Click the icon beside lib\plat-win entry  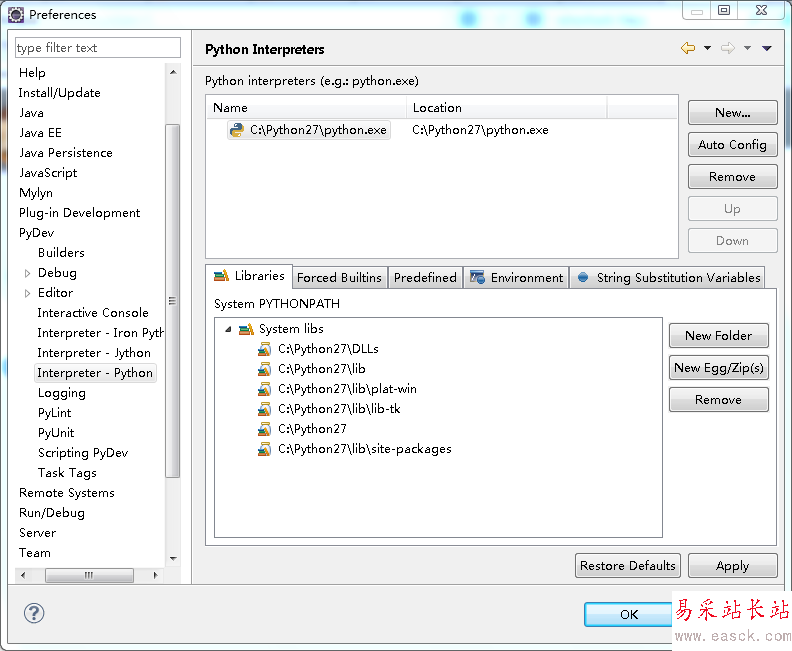(264, 389)
